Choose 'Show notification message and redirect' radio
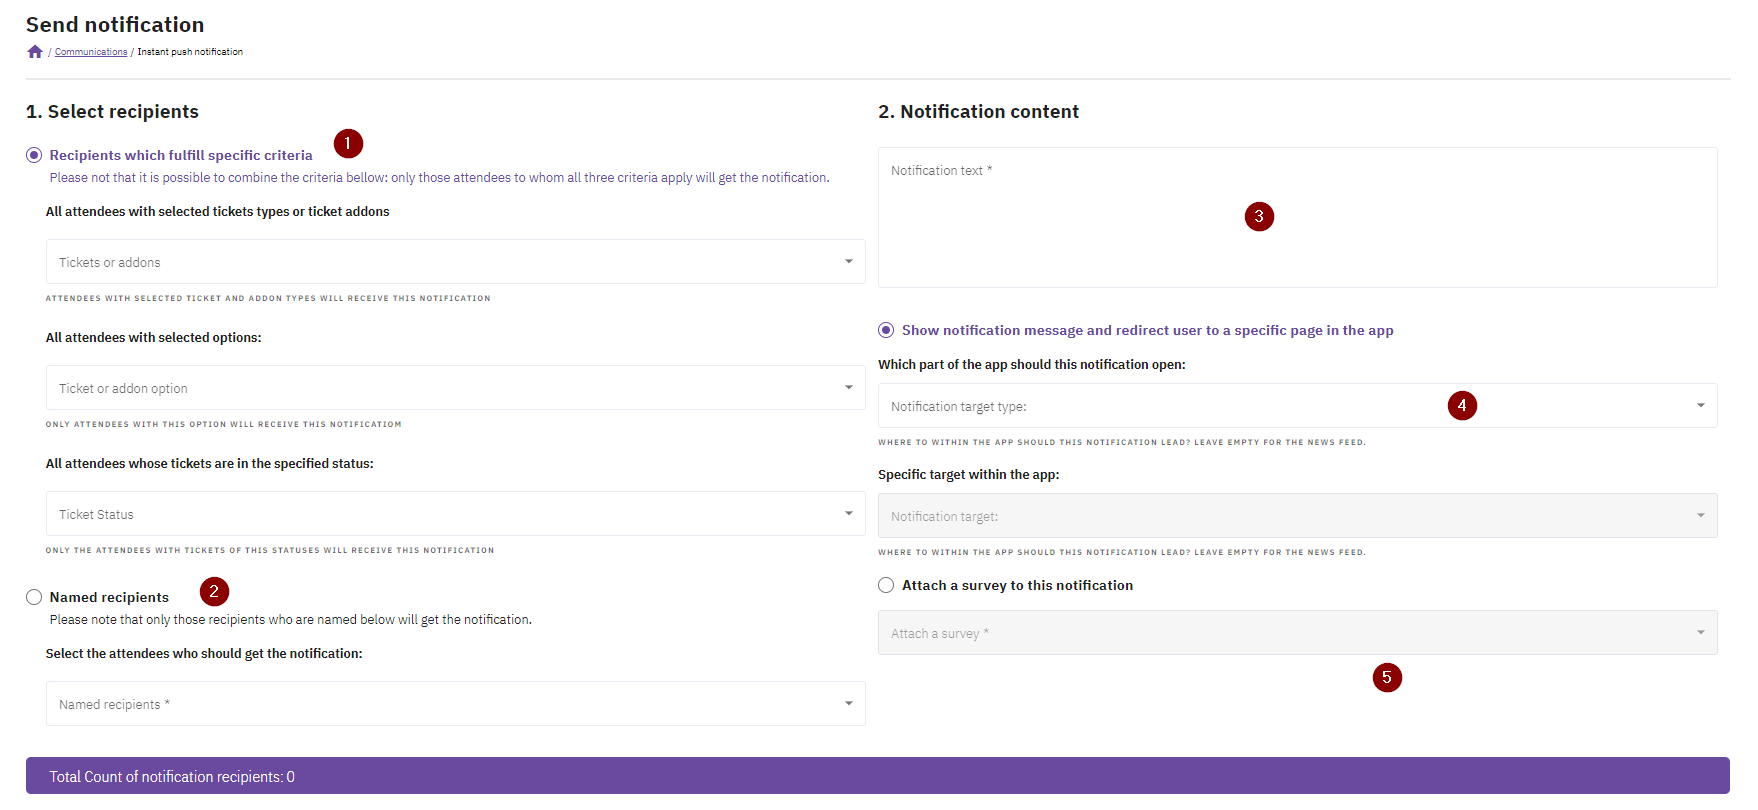 [x=886, y=330]
